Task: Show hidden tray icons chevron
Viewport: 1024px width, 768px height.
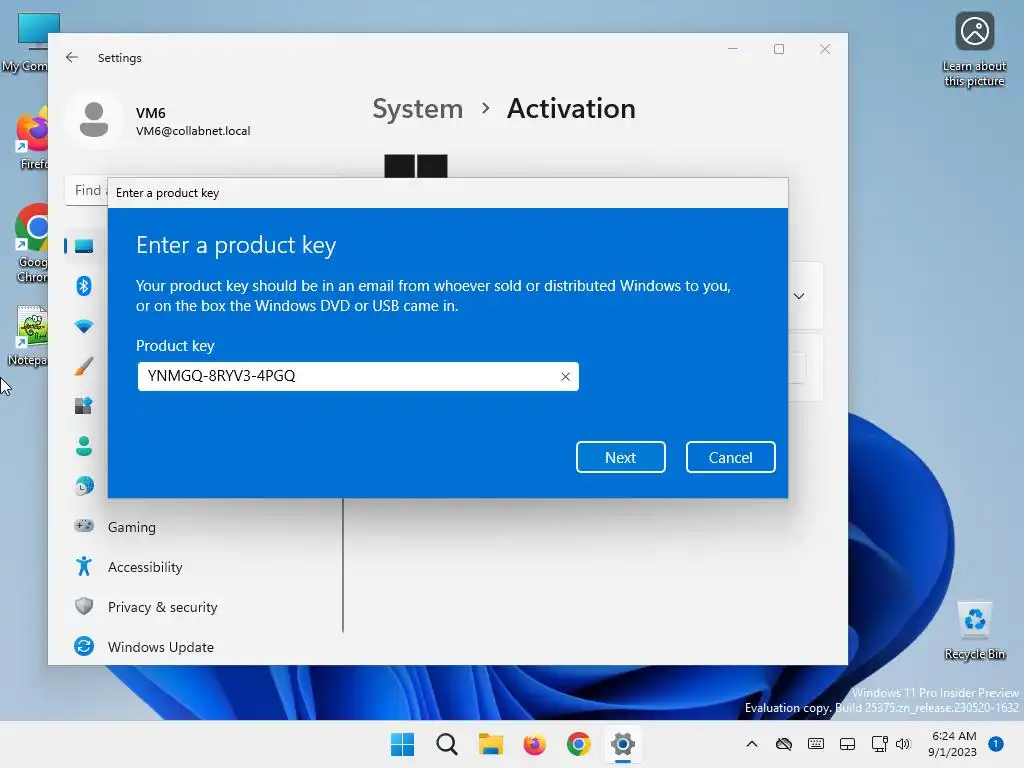Action: (752, 744)
